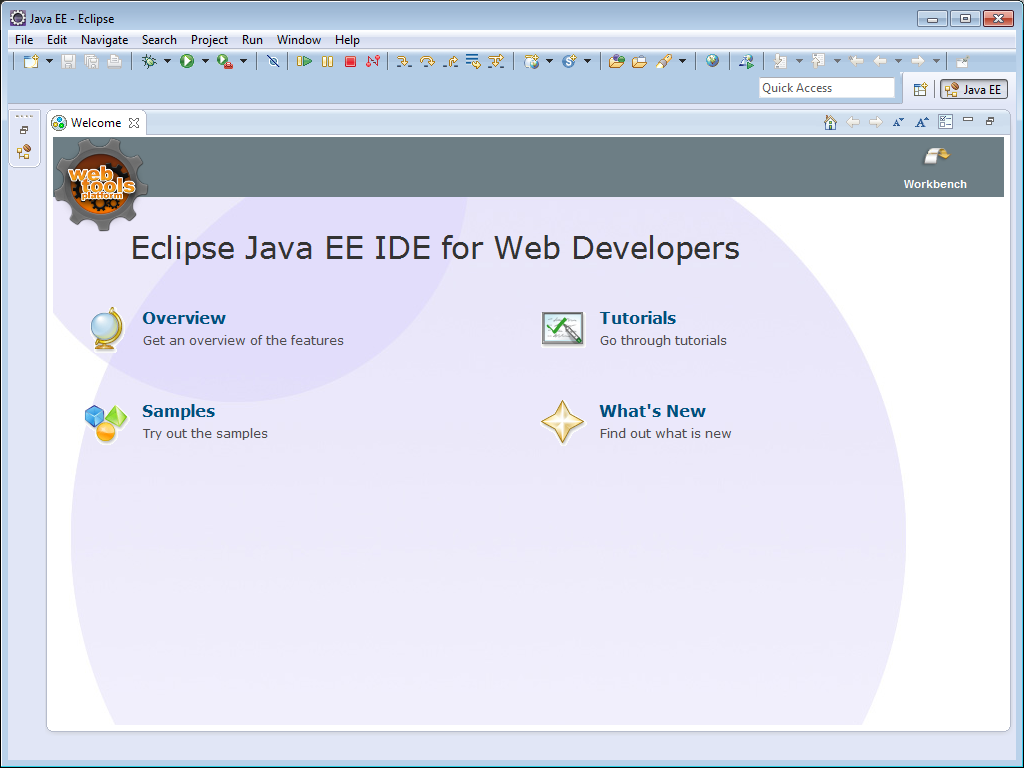Open the Samples link

(178, 411)
